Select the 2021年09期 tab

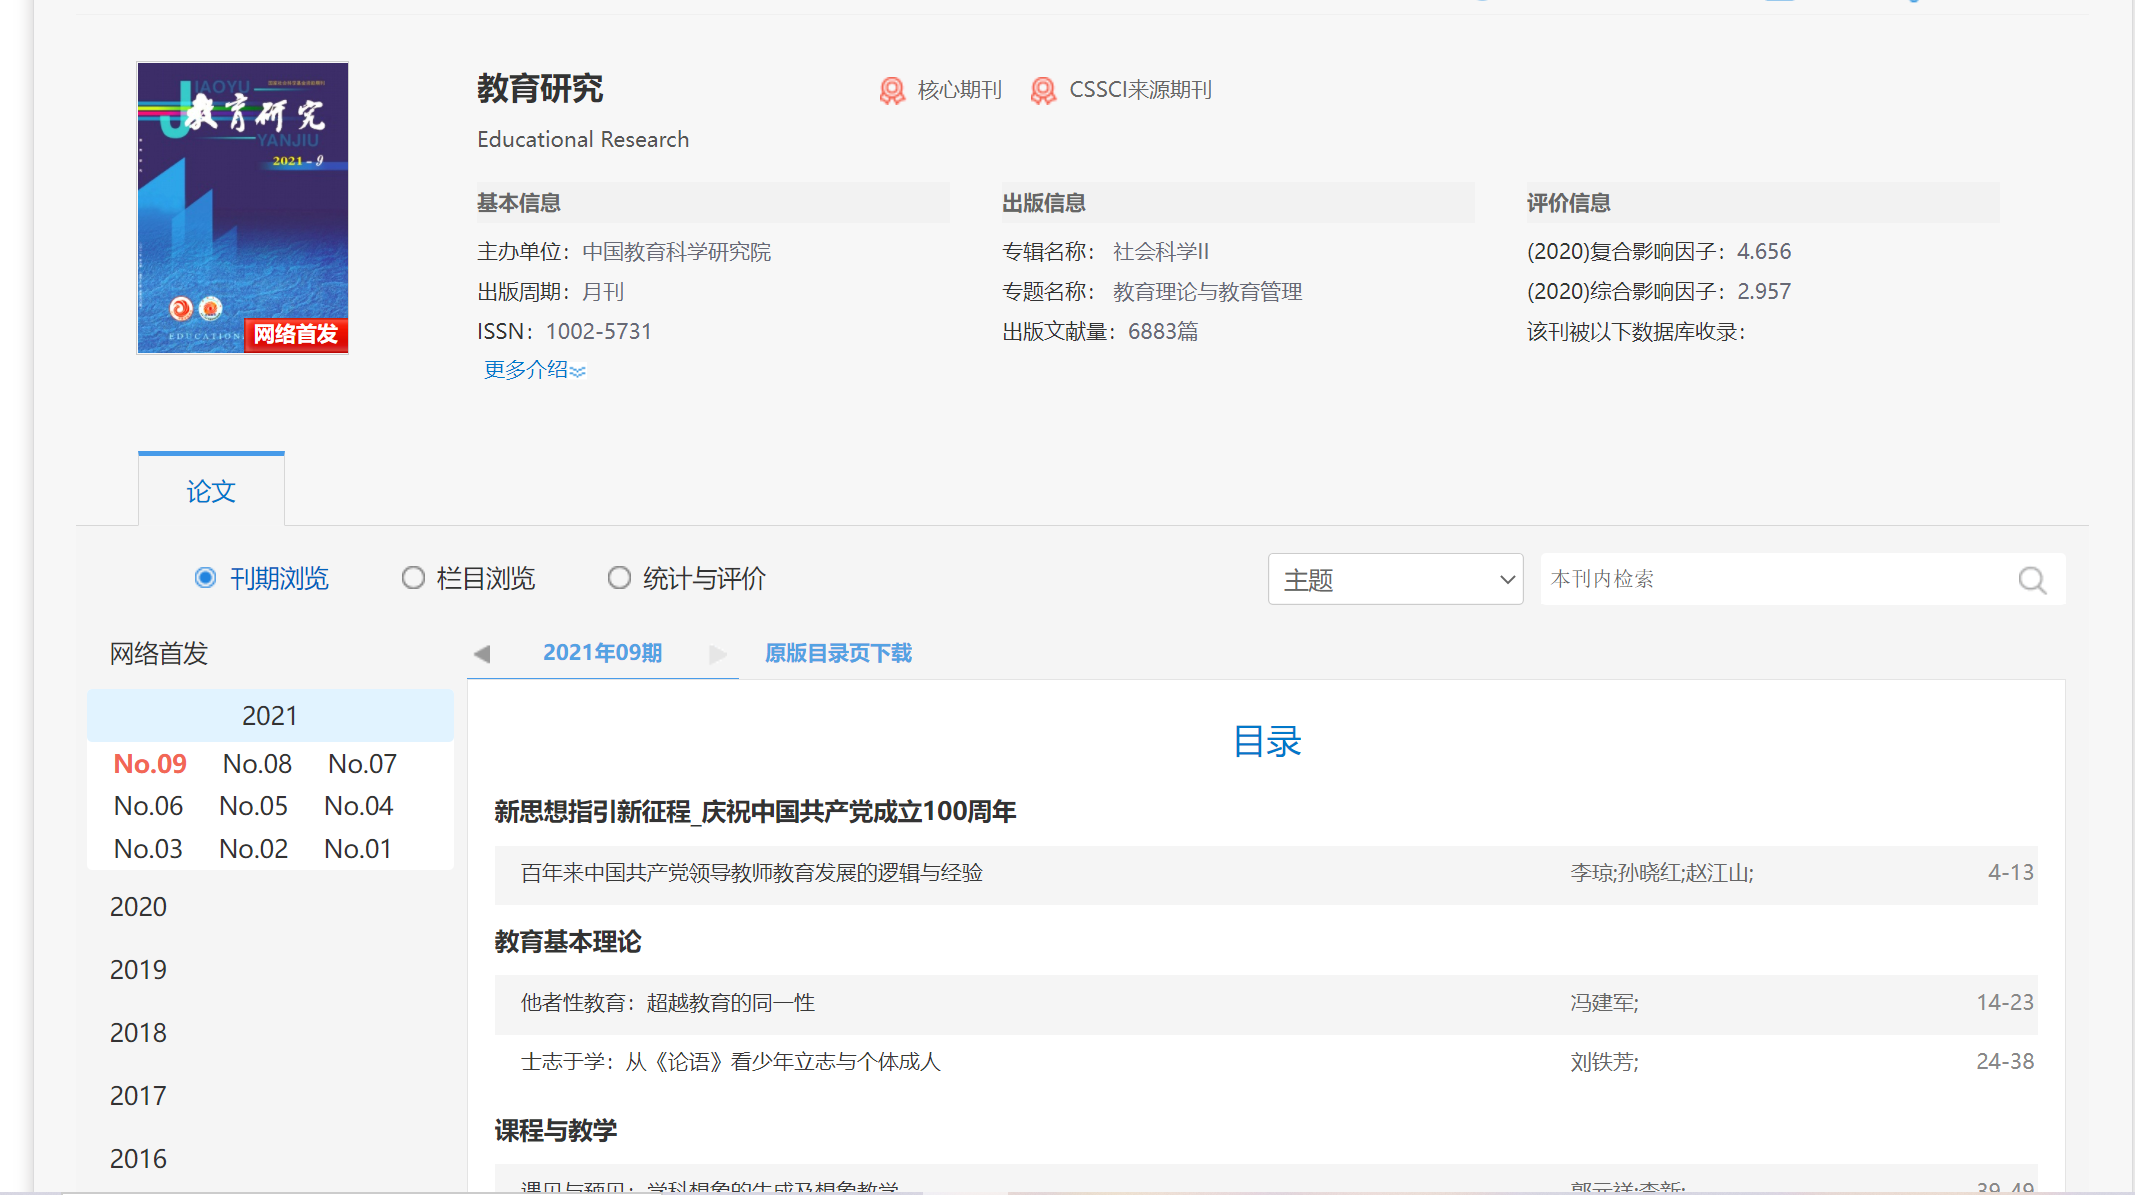click(x=602, y=653)
